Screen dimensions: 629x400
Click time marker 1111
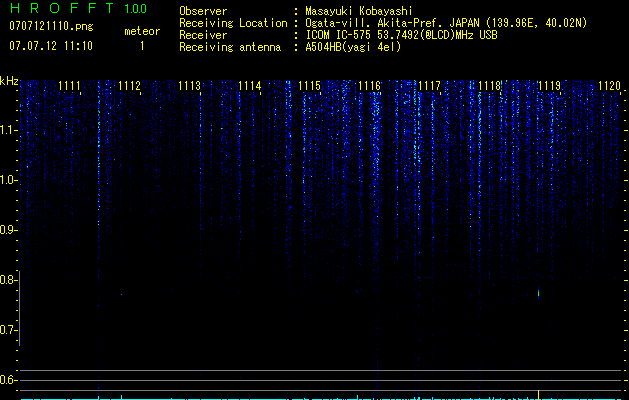click(69, 86)
